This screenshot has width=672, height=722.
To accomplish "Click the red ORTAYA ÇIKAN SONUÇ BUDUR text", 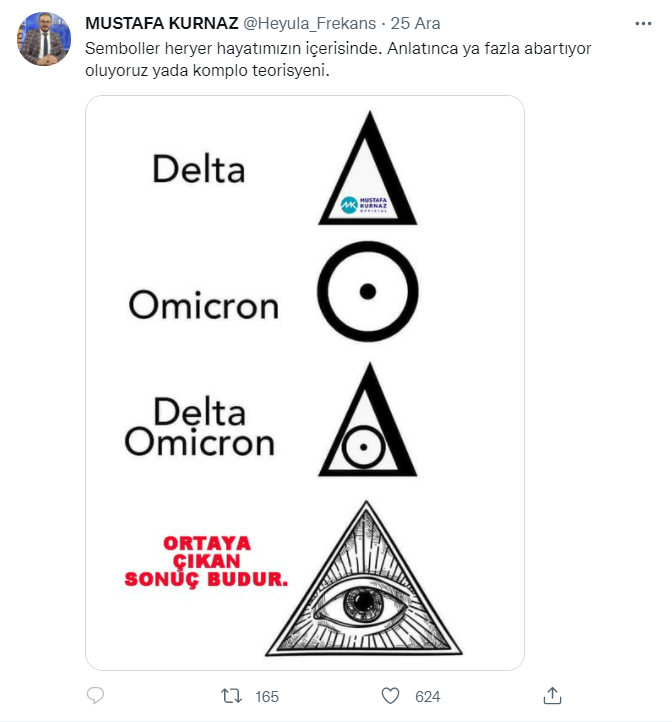I will pyautogui.click(x=206, y=560).
